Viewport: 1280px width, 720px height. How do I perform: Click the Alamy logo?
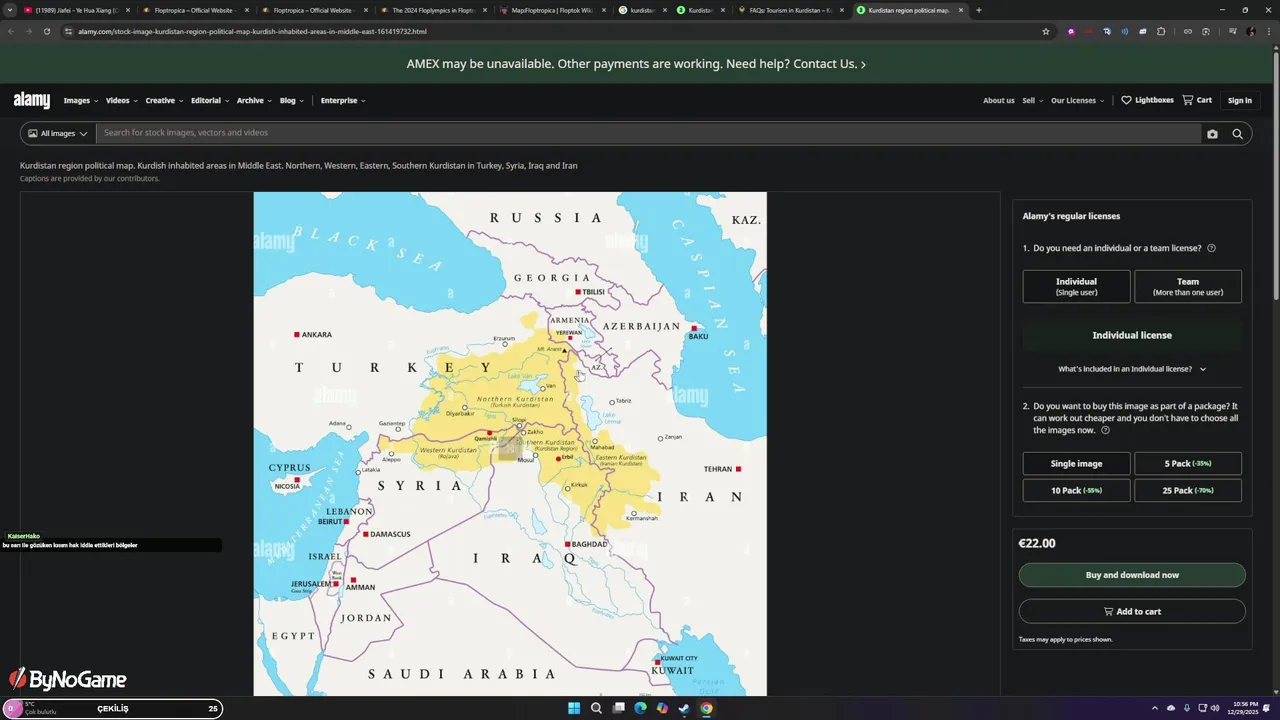tap(32, 100)
